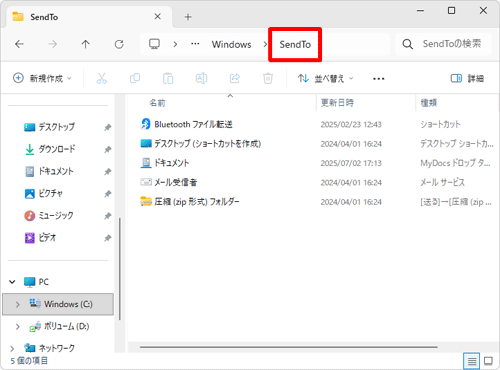Click the 2025/02/23 12:43 date cell
This screenshot has height=370, width=500.
click(x=351, y=124)
